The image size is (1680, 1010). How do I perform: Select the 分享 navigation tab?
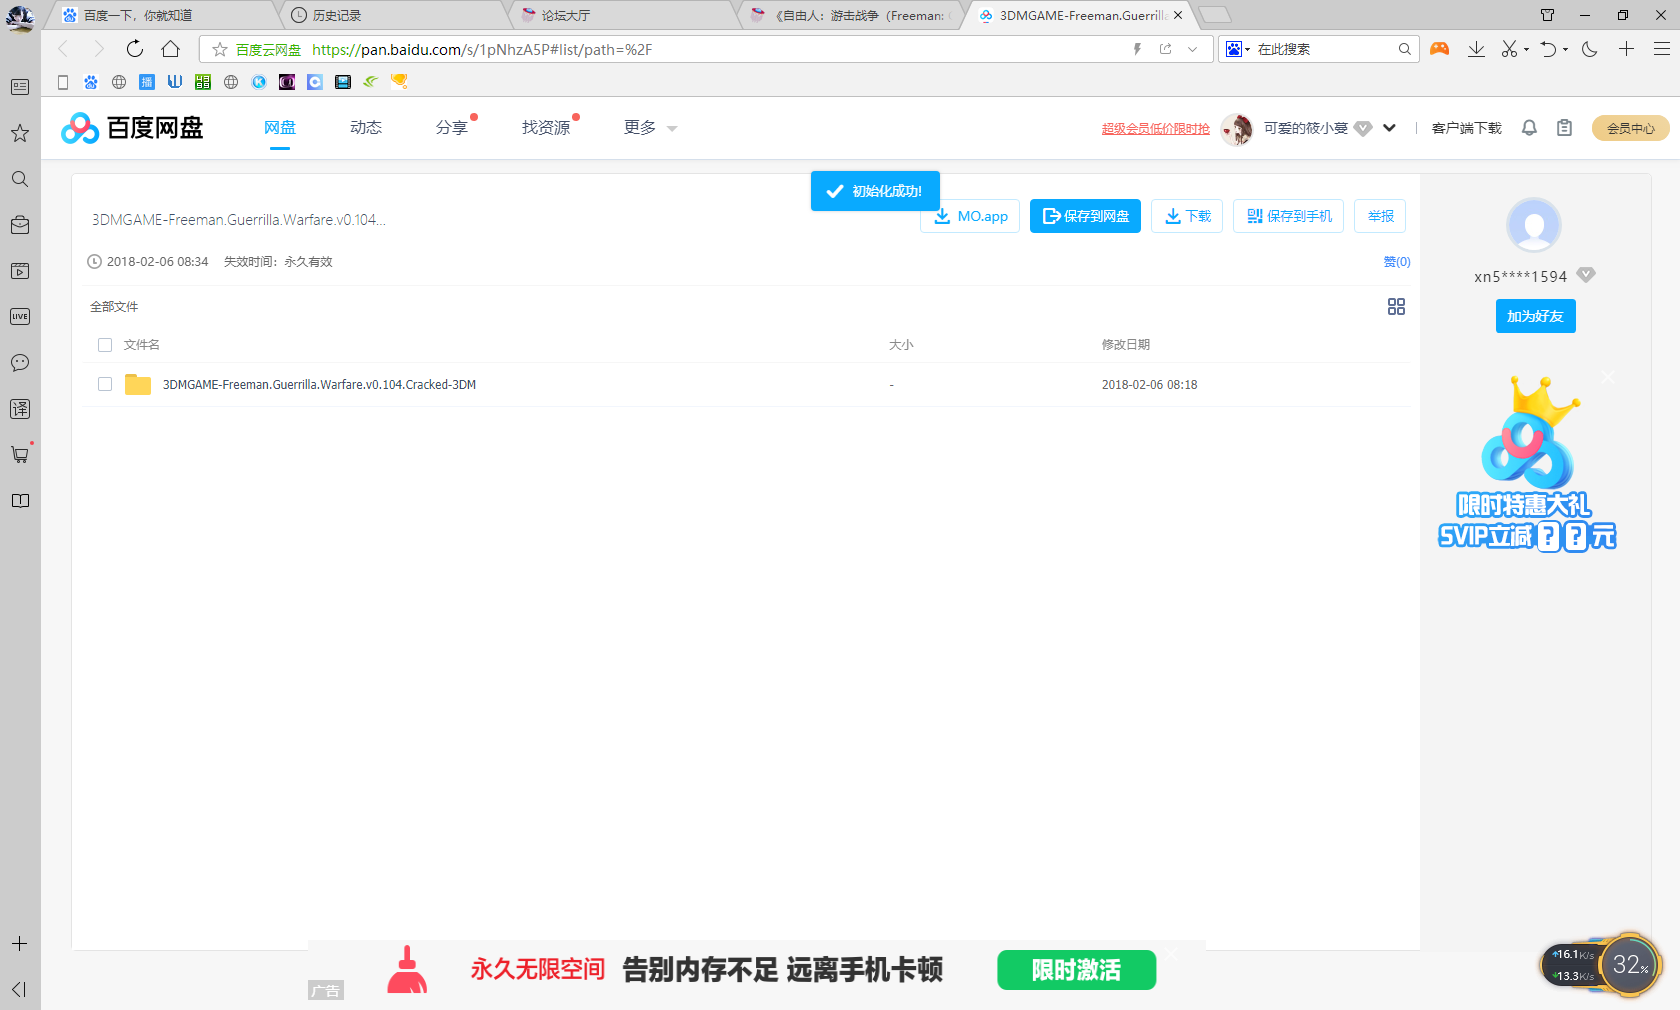tap(452, 128)
